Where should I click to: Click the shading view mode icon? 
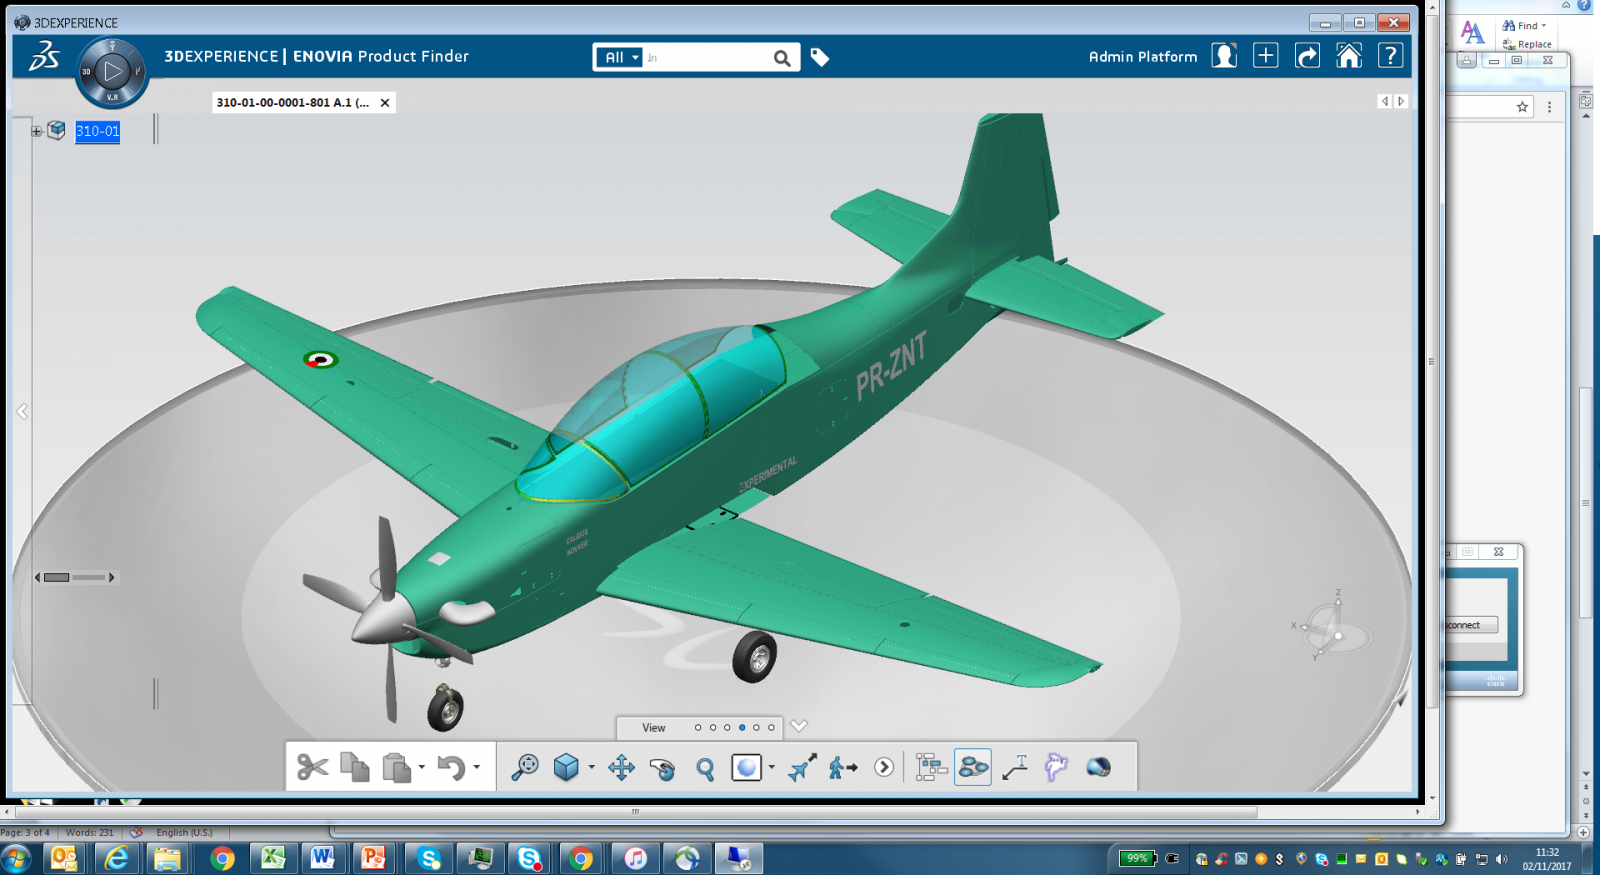747,767
